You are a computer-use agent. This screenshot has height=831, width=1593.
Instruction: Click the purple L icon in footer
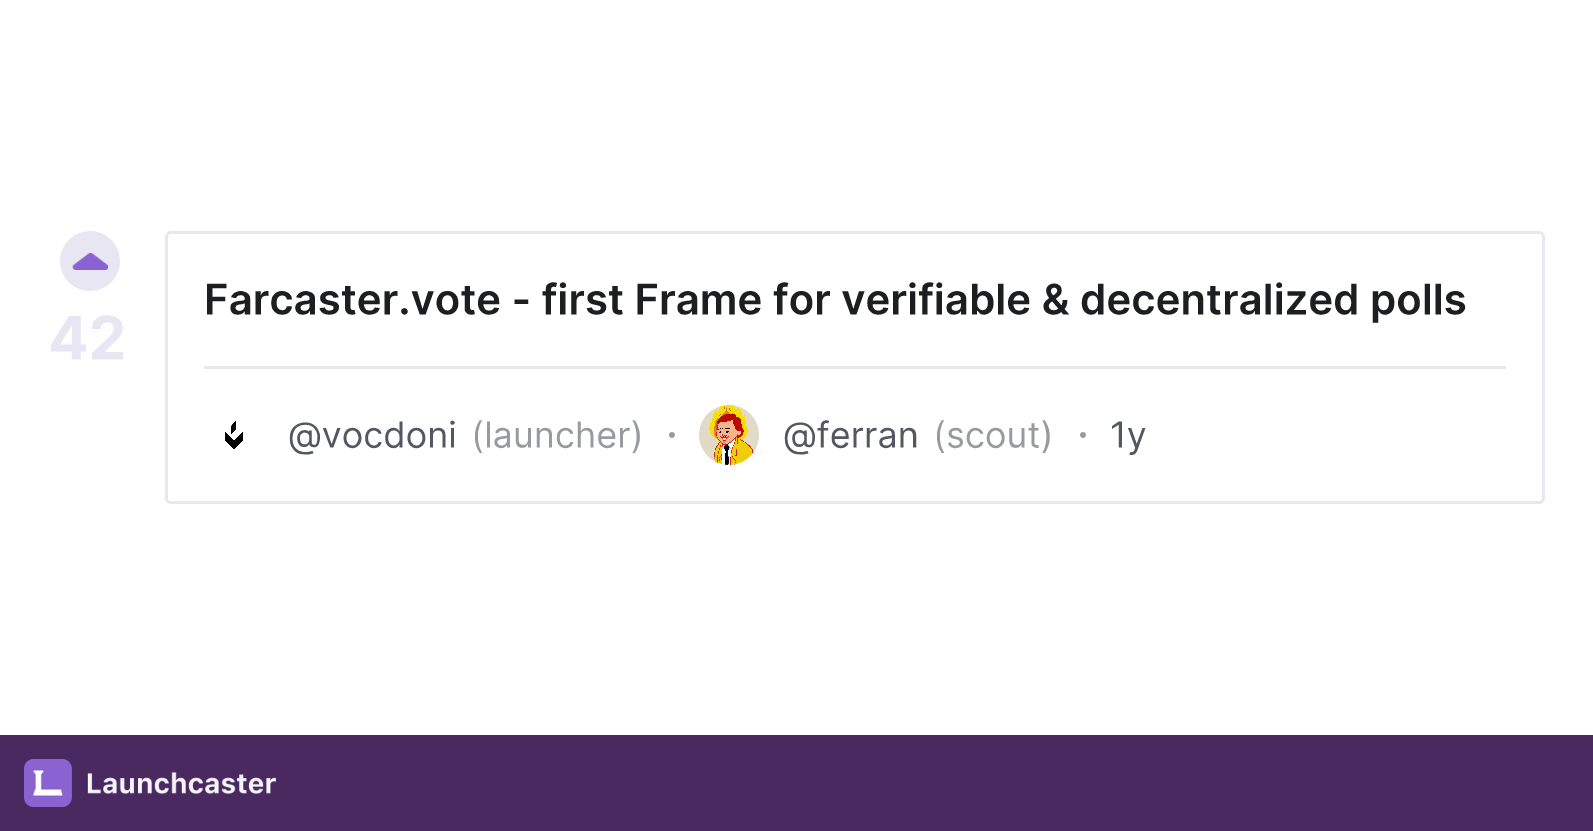tap(47, 784)
